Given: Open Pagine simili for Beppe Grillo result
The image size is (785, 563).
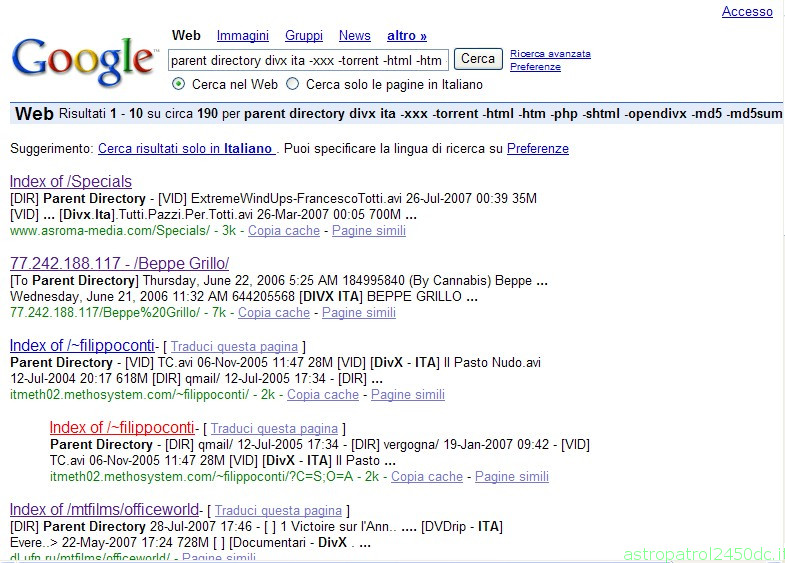Looking at the screenshot, I should (359, 312).
